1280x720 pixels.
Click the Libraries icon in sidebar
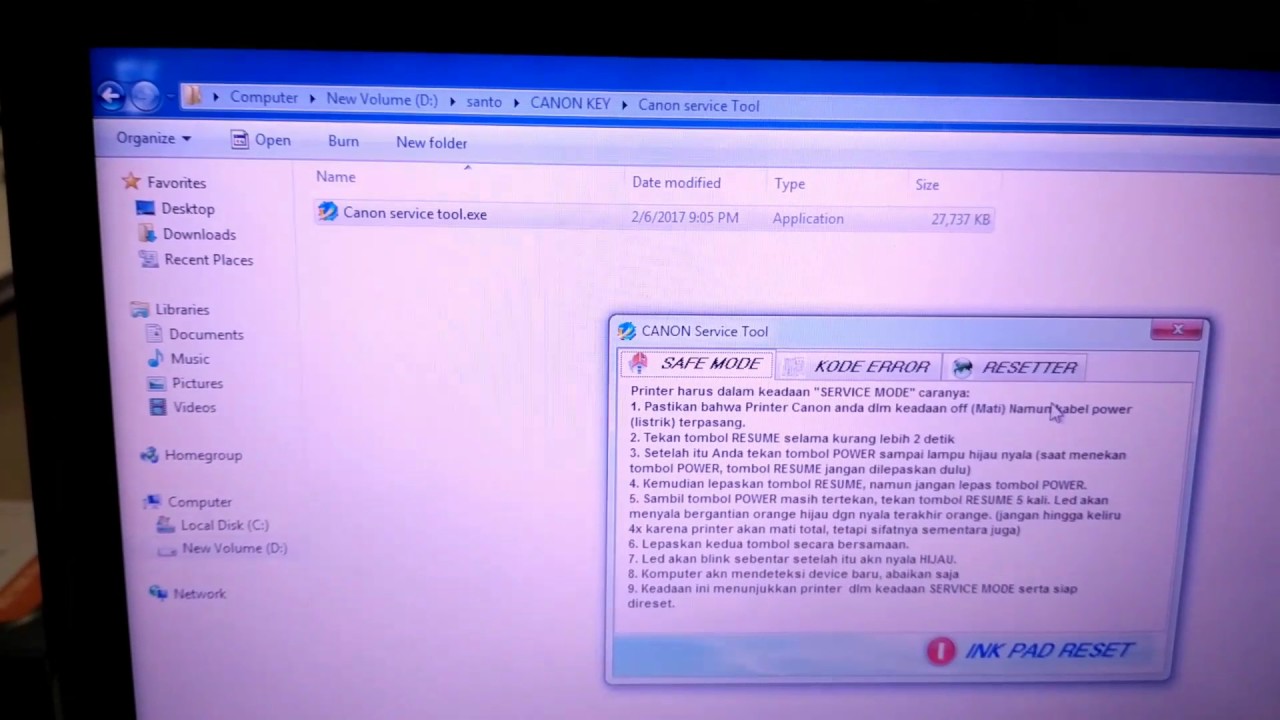click(x=140, y=309)
